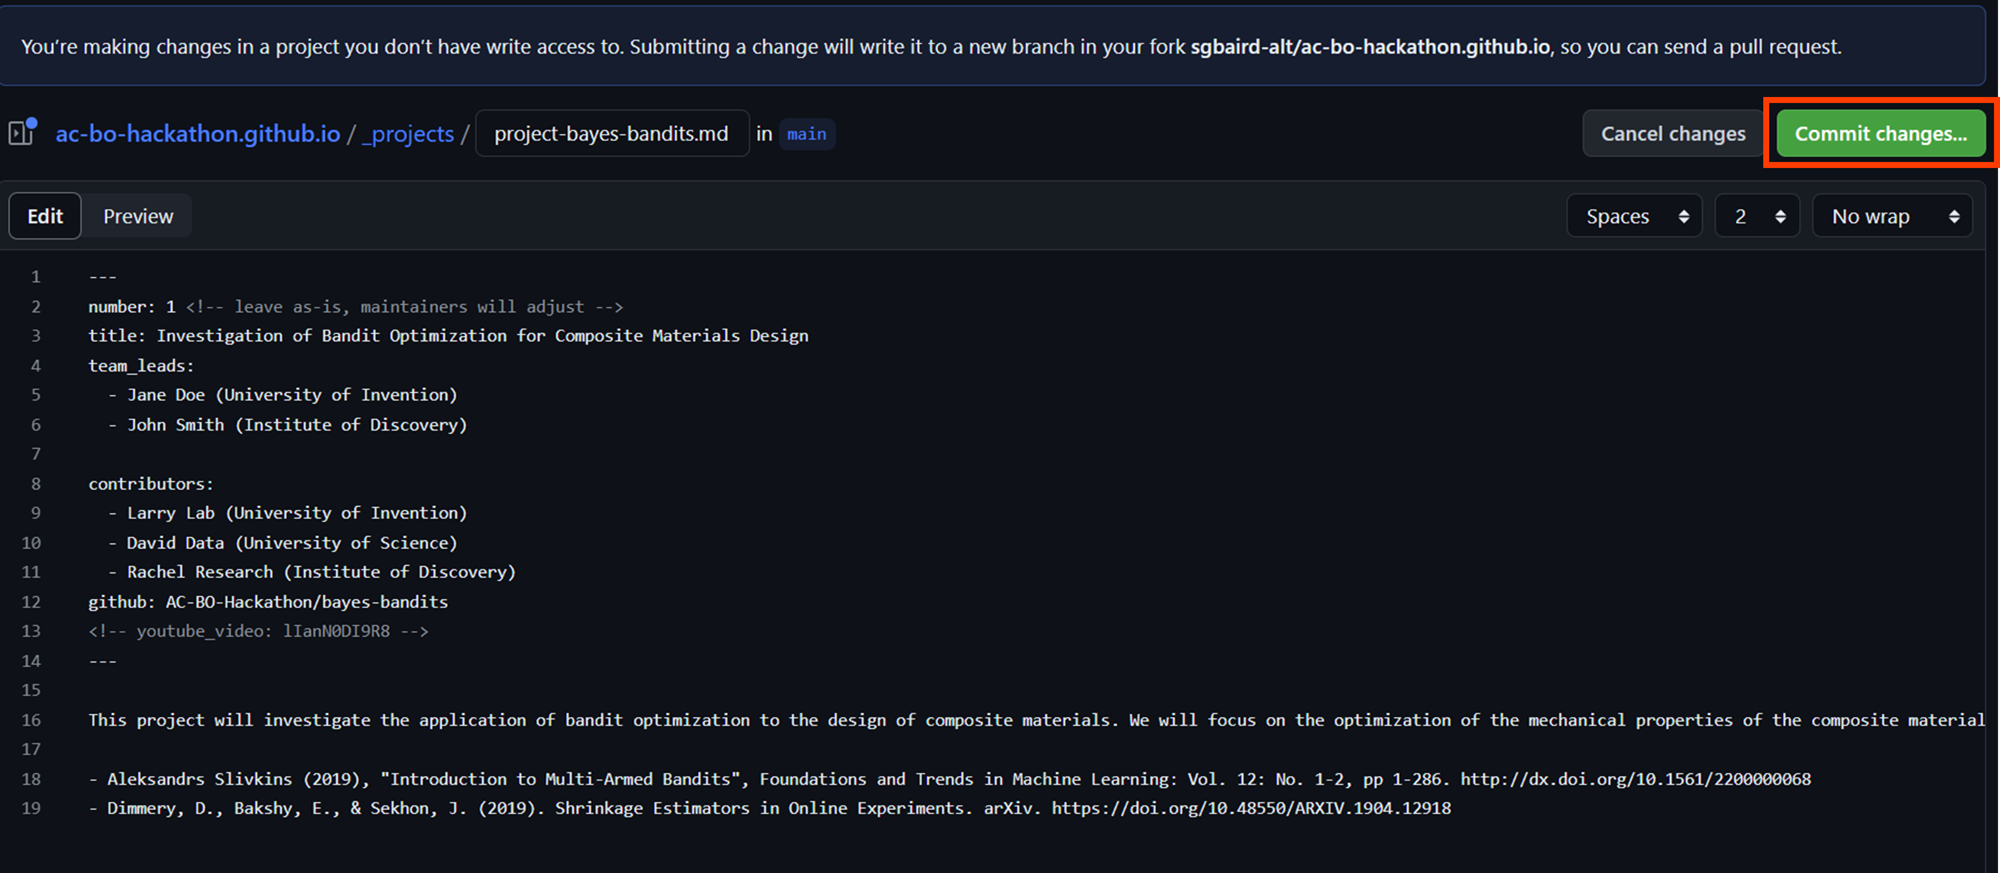Open the indent size 2 dropdown
Screen dimensions: 2000x873
click(x=1757, y=216)
